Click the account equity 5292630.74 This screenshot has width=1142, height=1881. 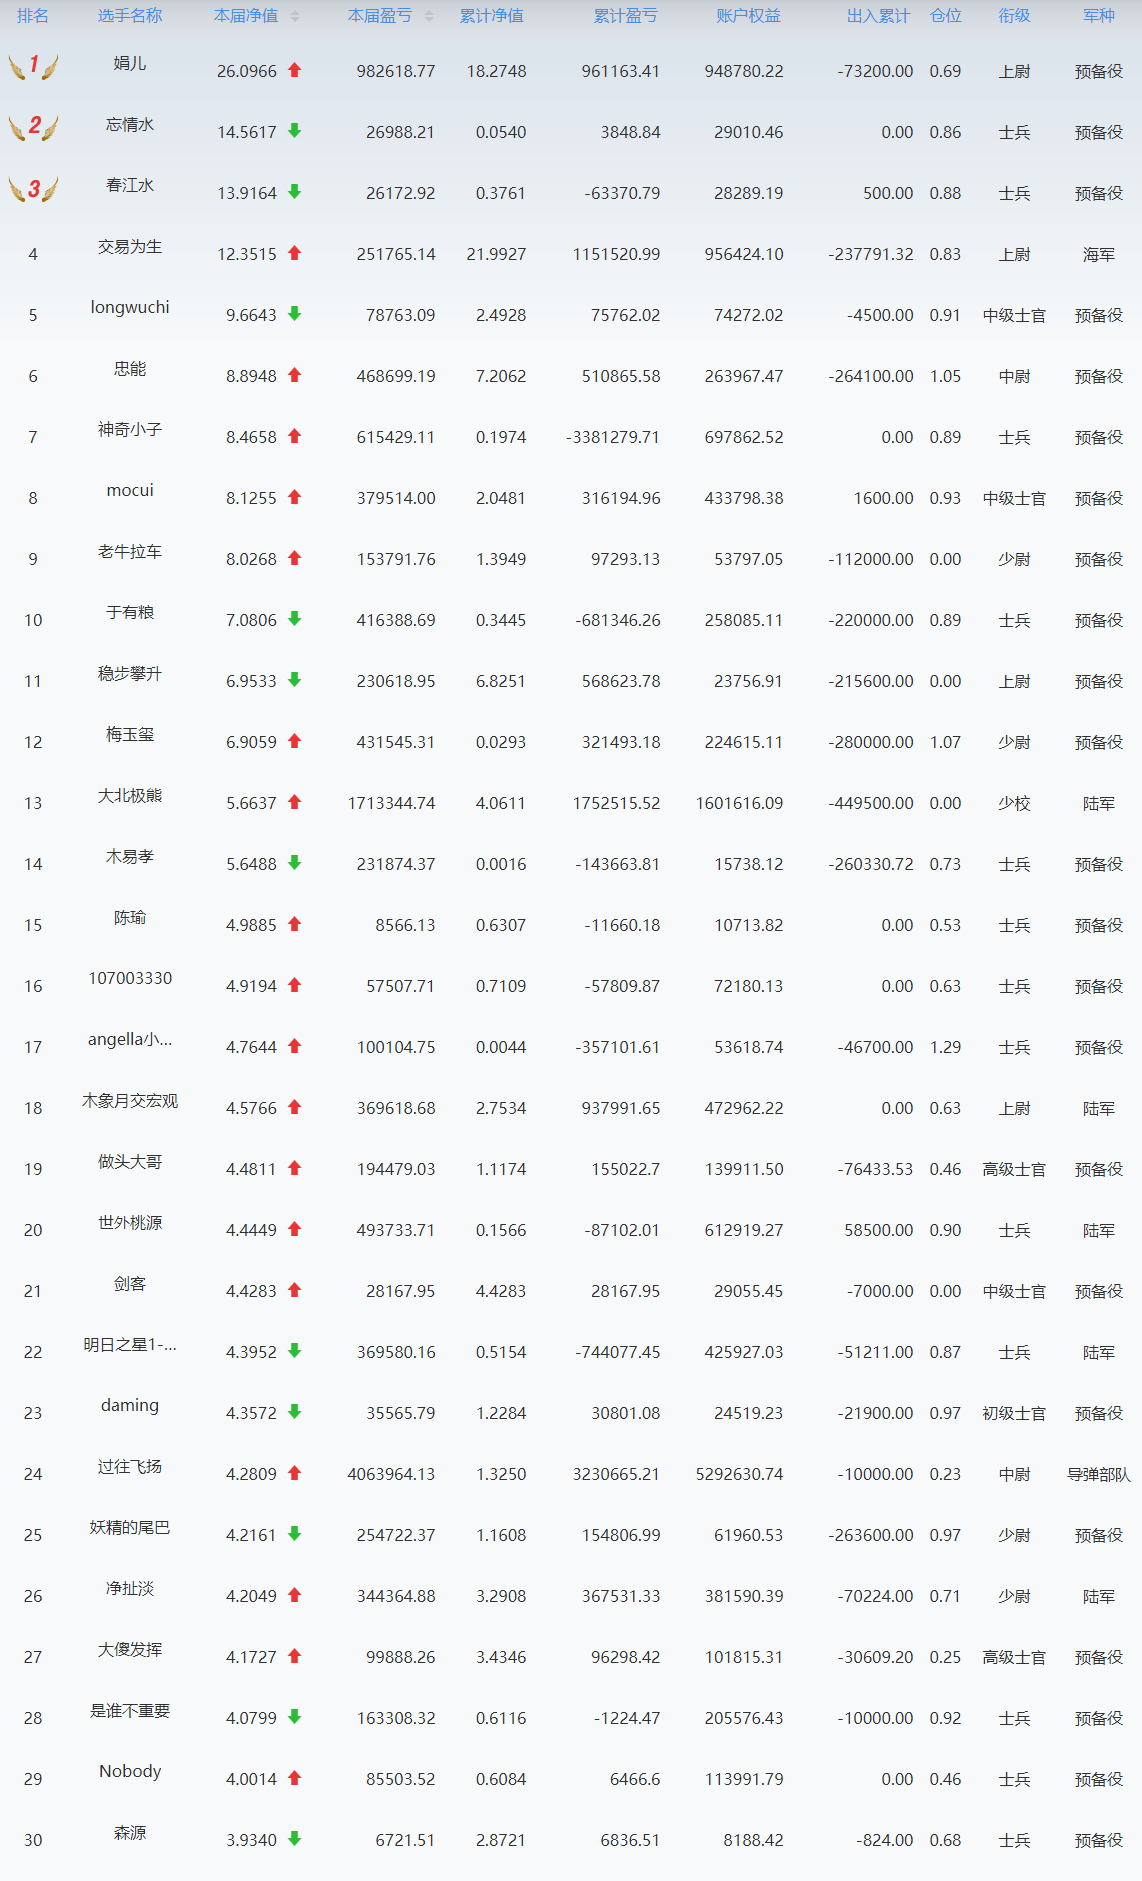(740, 1474)
